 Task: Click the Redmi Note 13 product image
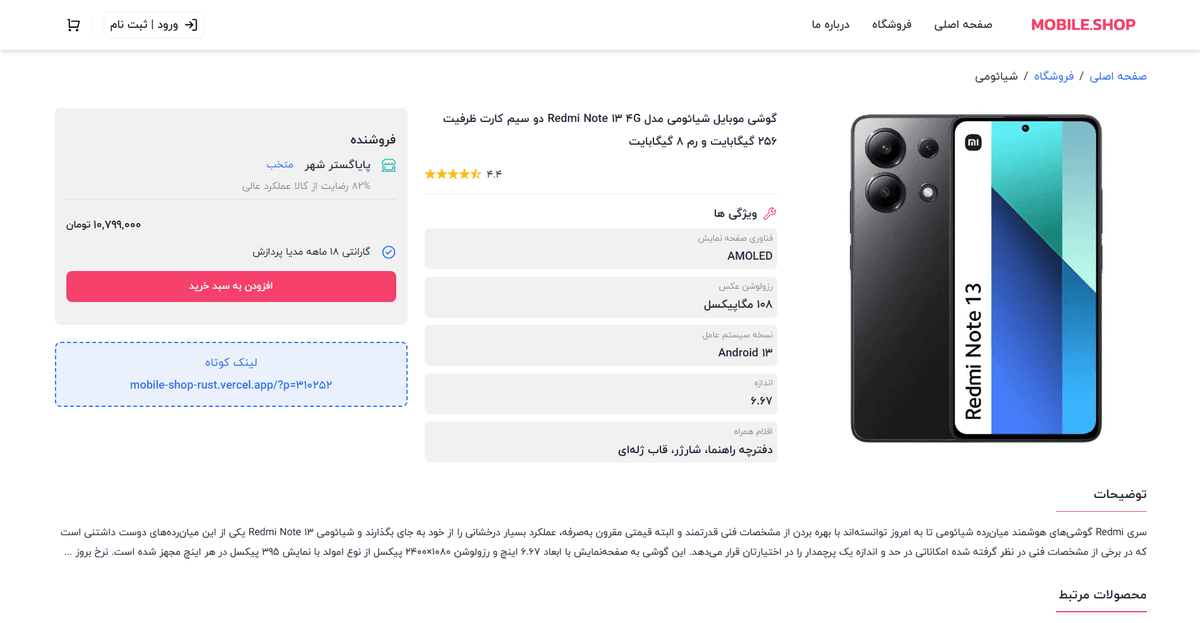975,278
